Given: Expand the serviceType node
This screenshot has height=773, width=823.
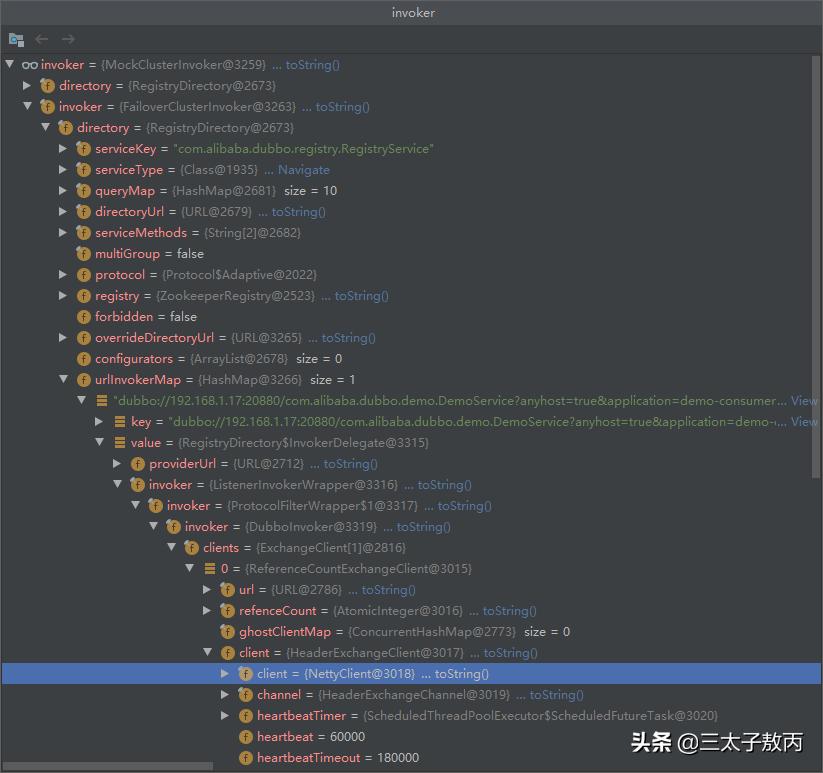Looking at the screenshot, I should tap(63, 169).
